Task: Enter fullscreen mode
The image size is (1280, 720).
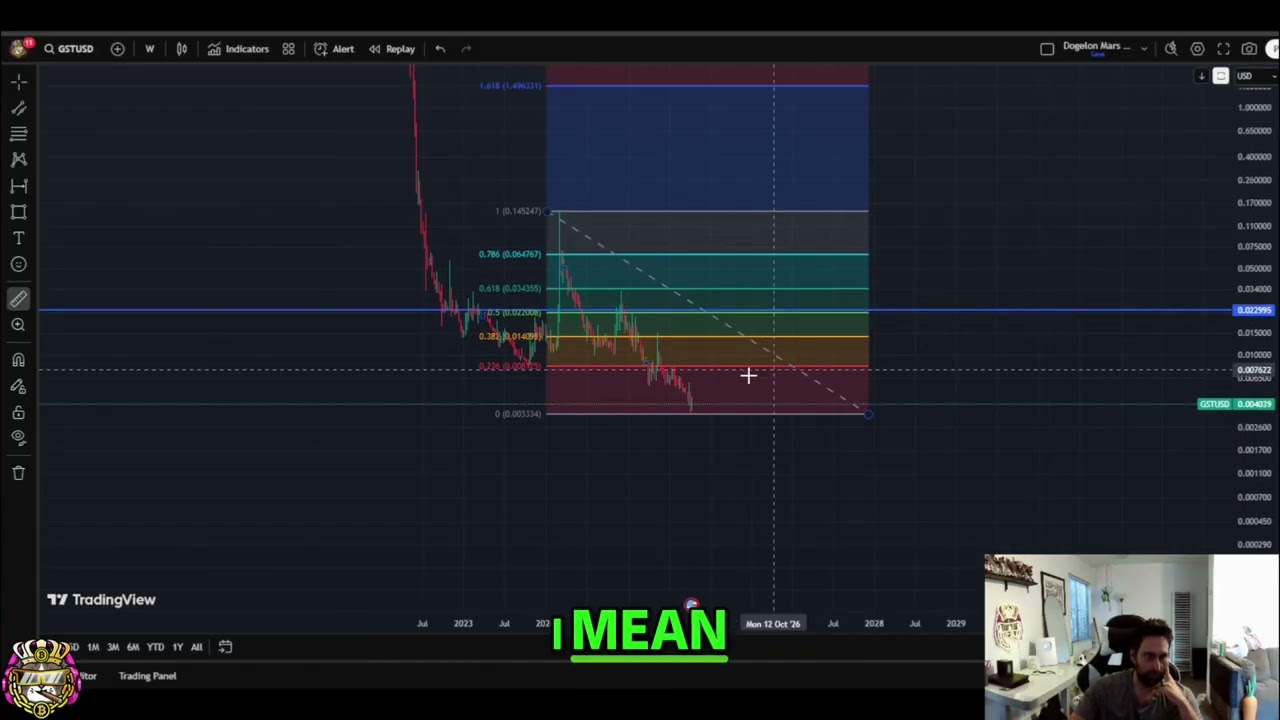Action: (x=1223, y=49)
